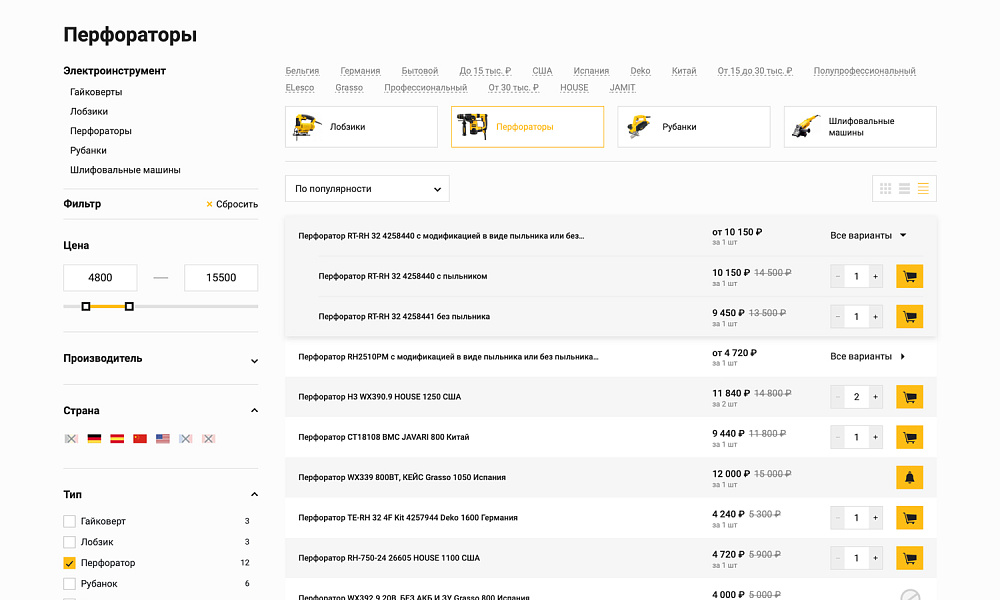The width and height of the screenshot is (1000, 600).
Task: Click the China flag filter icon
Action: click(139, 437)
